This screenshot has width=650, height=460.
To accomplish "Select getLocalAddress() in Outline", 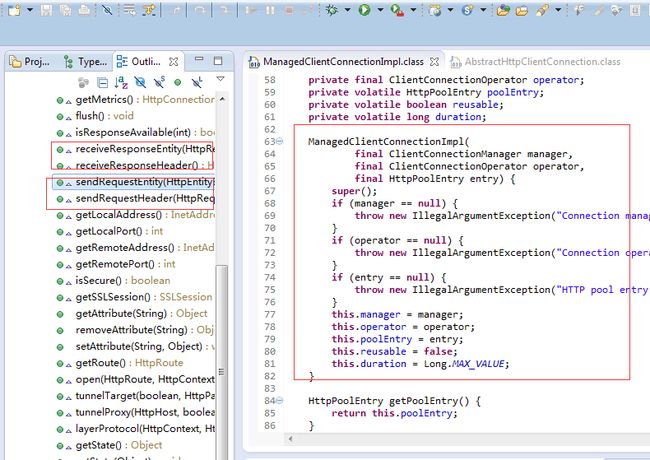I will click(136, 215).
